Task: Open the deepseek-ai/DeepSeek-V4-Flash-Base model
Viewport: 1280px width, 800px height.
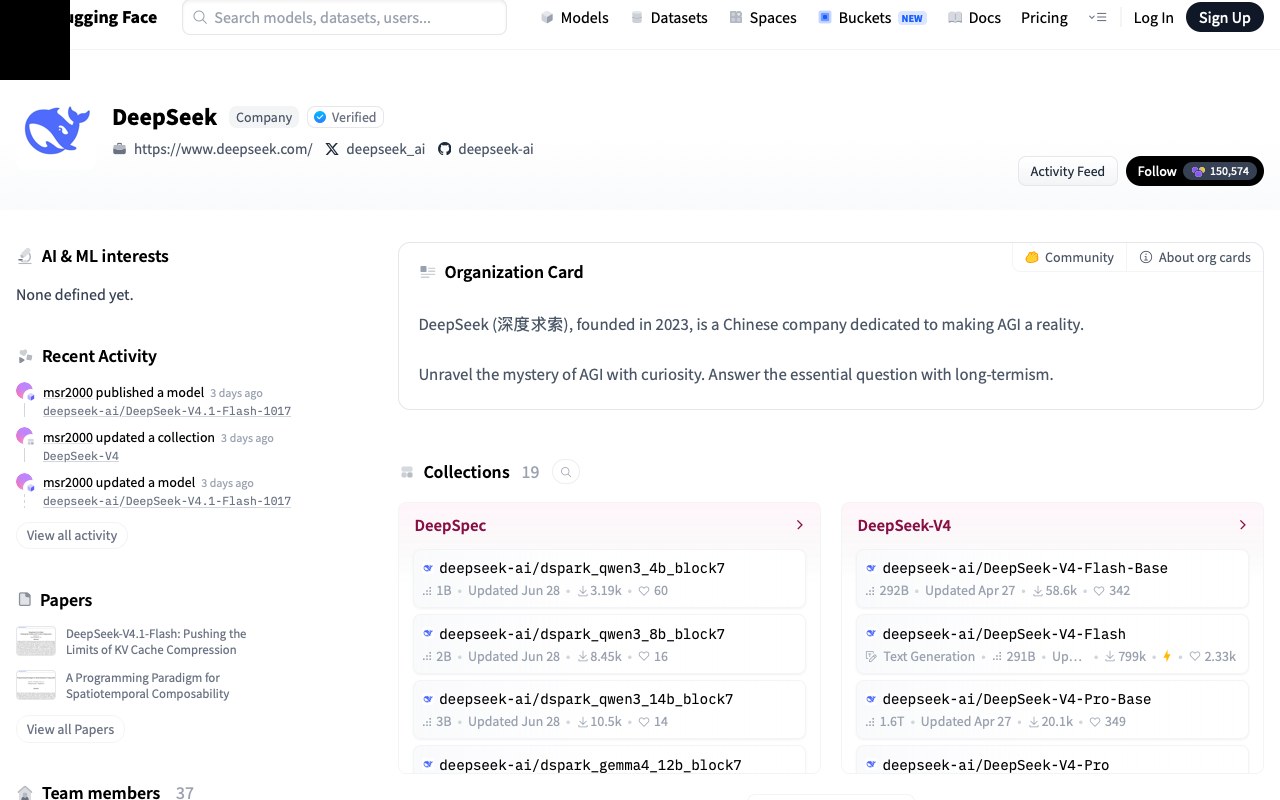Action: pos(1052,578)
